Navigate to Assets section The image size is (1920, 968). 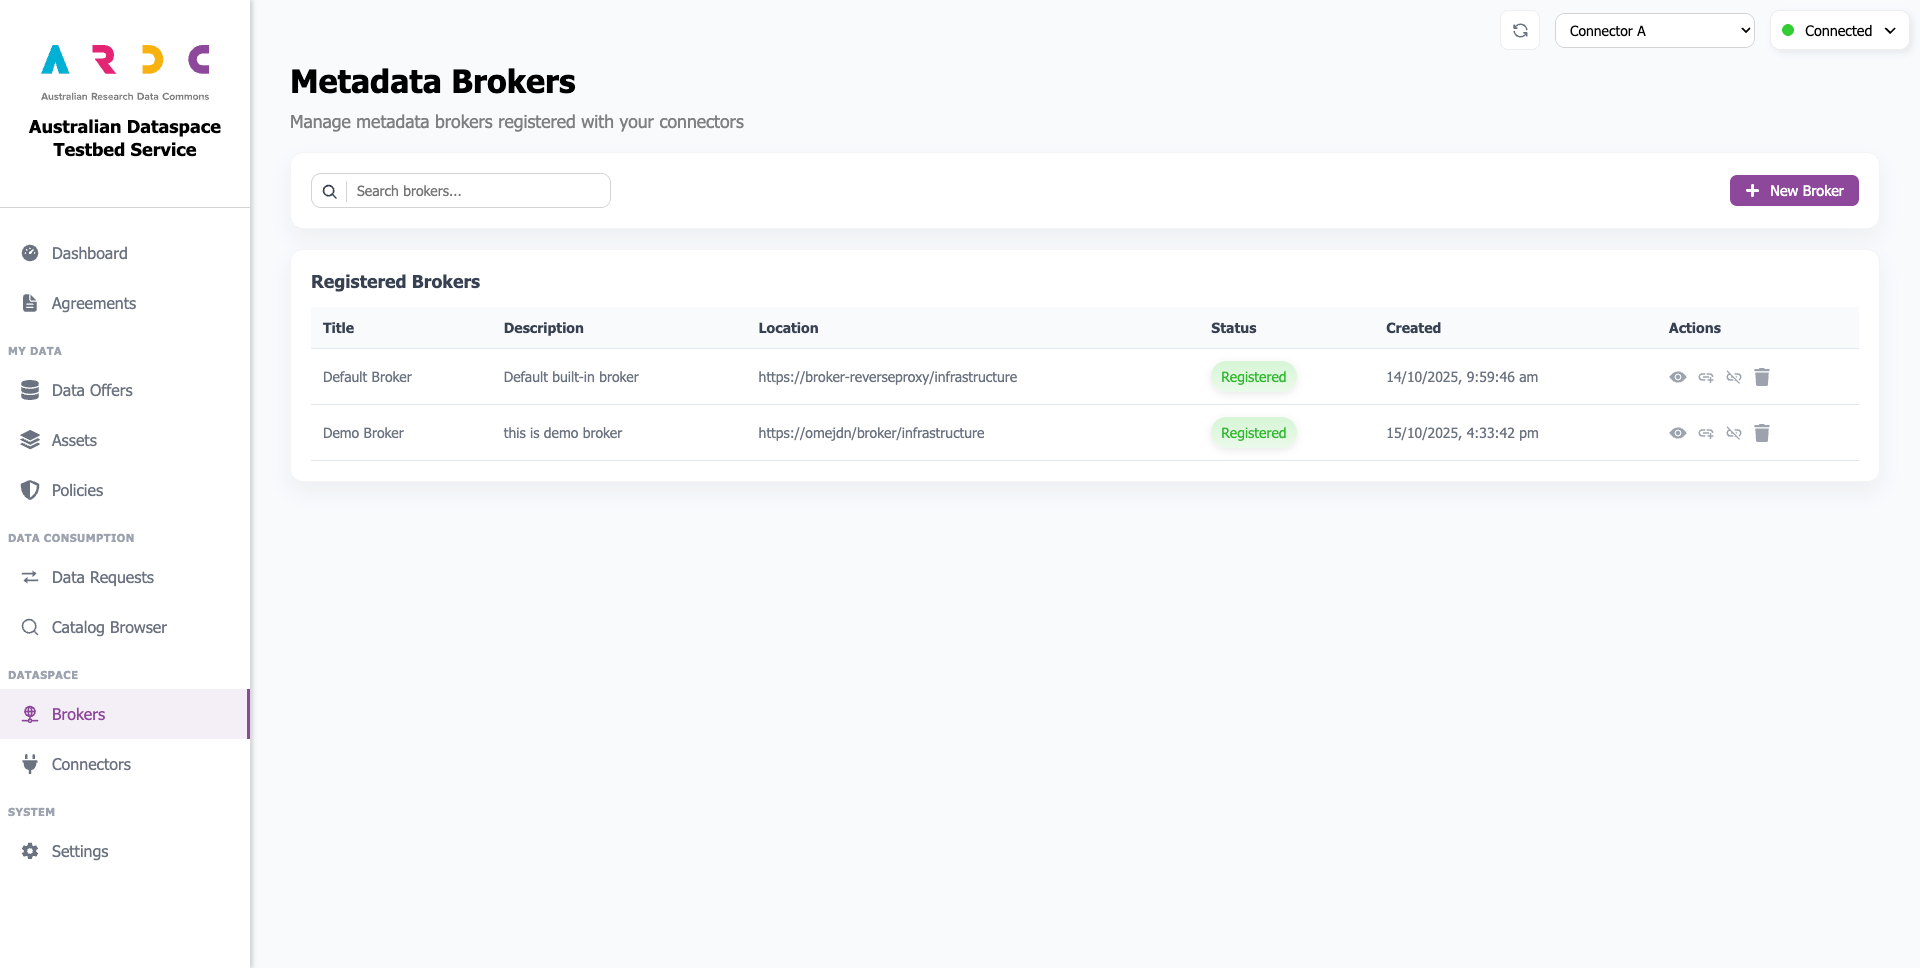[x=125, y=440]
